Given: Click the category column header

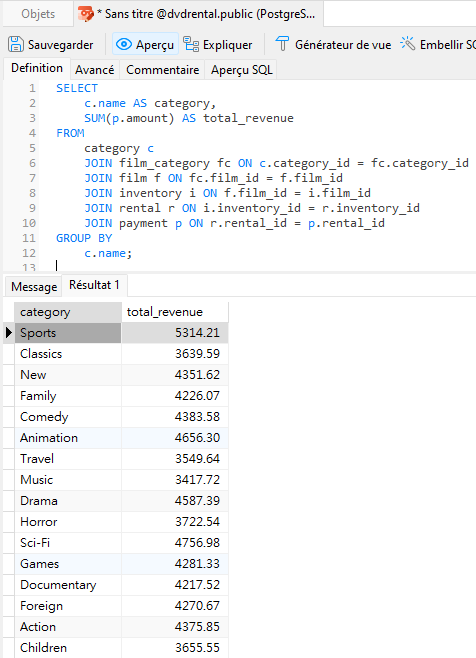Looking at the screenshot, I should (x=68, y=312).
